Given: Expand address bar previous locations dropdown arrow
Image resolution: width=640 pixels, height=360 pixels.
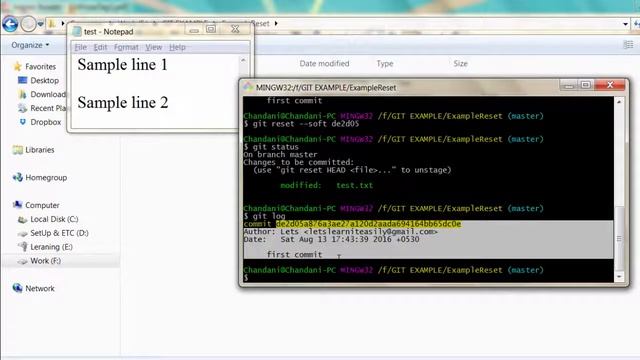Looking at the screenshot, I should point(625,24).
